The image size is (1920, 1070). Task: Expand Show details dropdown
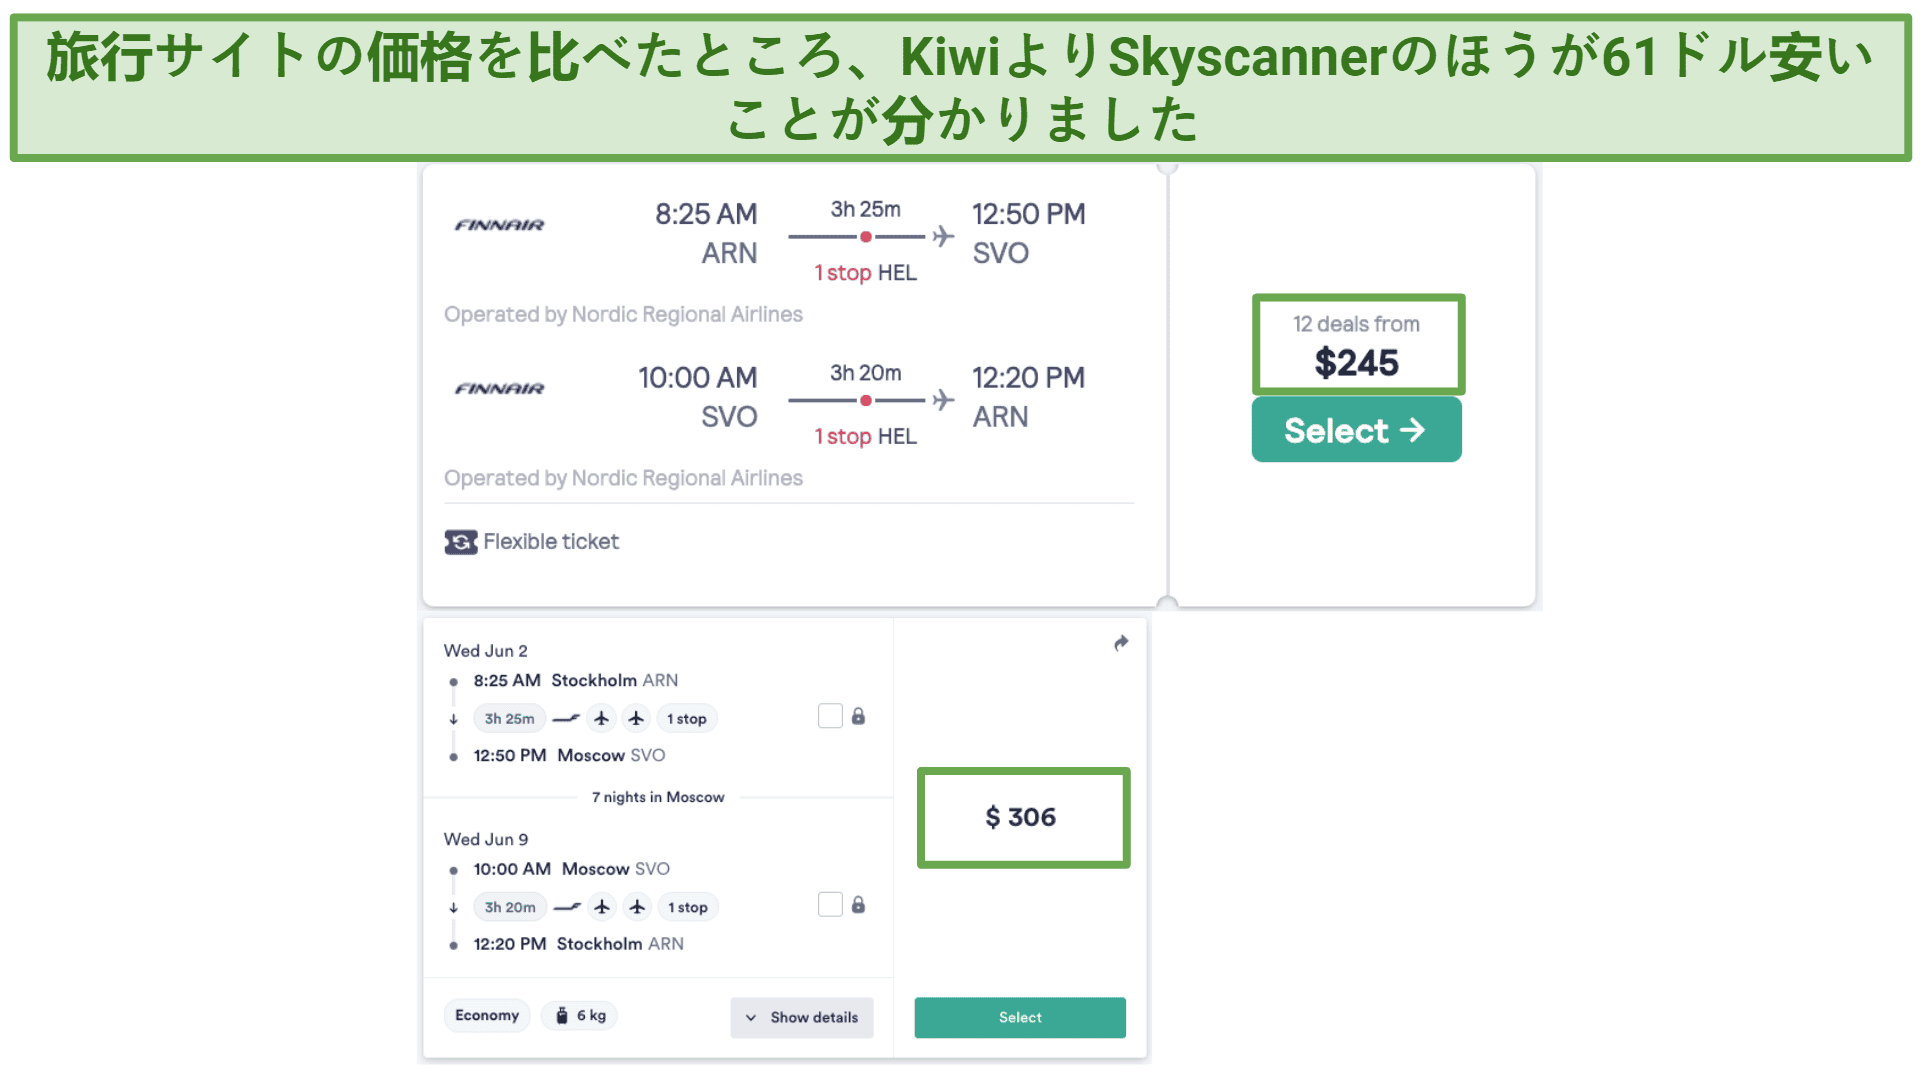pyautogui.click(x=802, y=1017)
